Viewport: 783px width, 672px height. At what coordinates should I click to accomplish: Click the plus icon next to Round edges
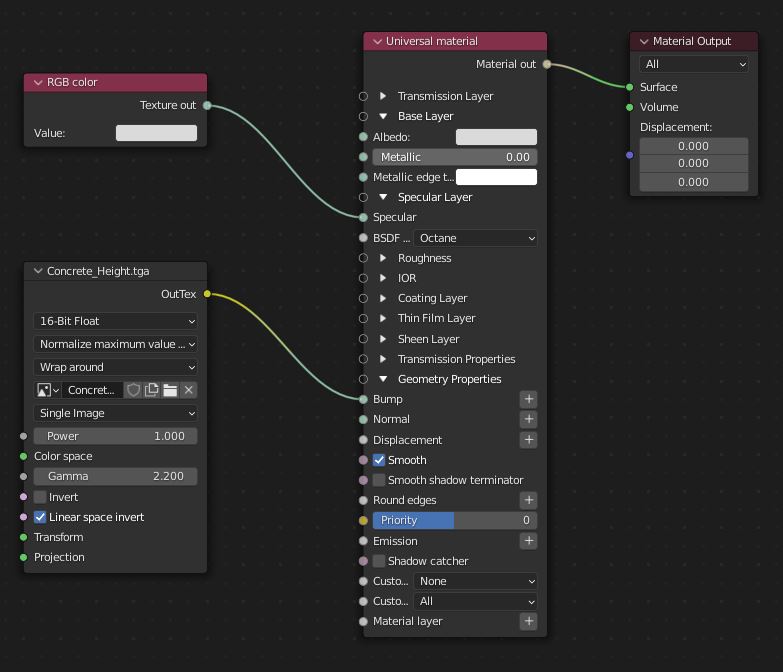(528, 500)
